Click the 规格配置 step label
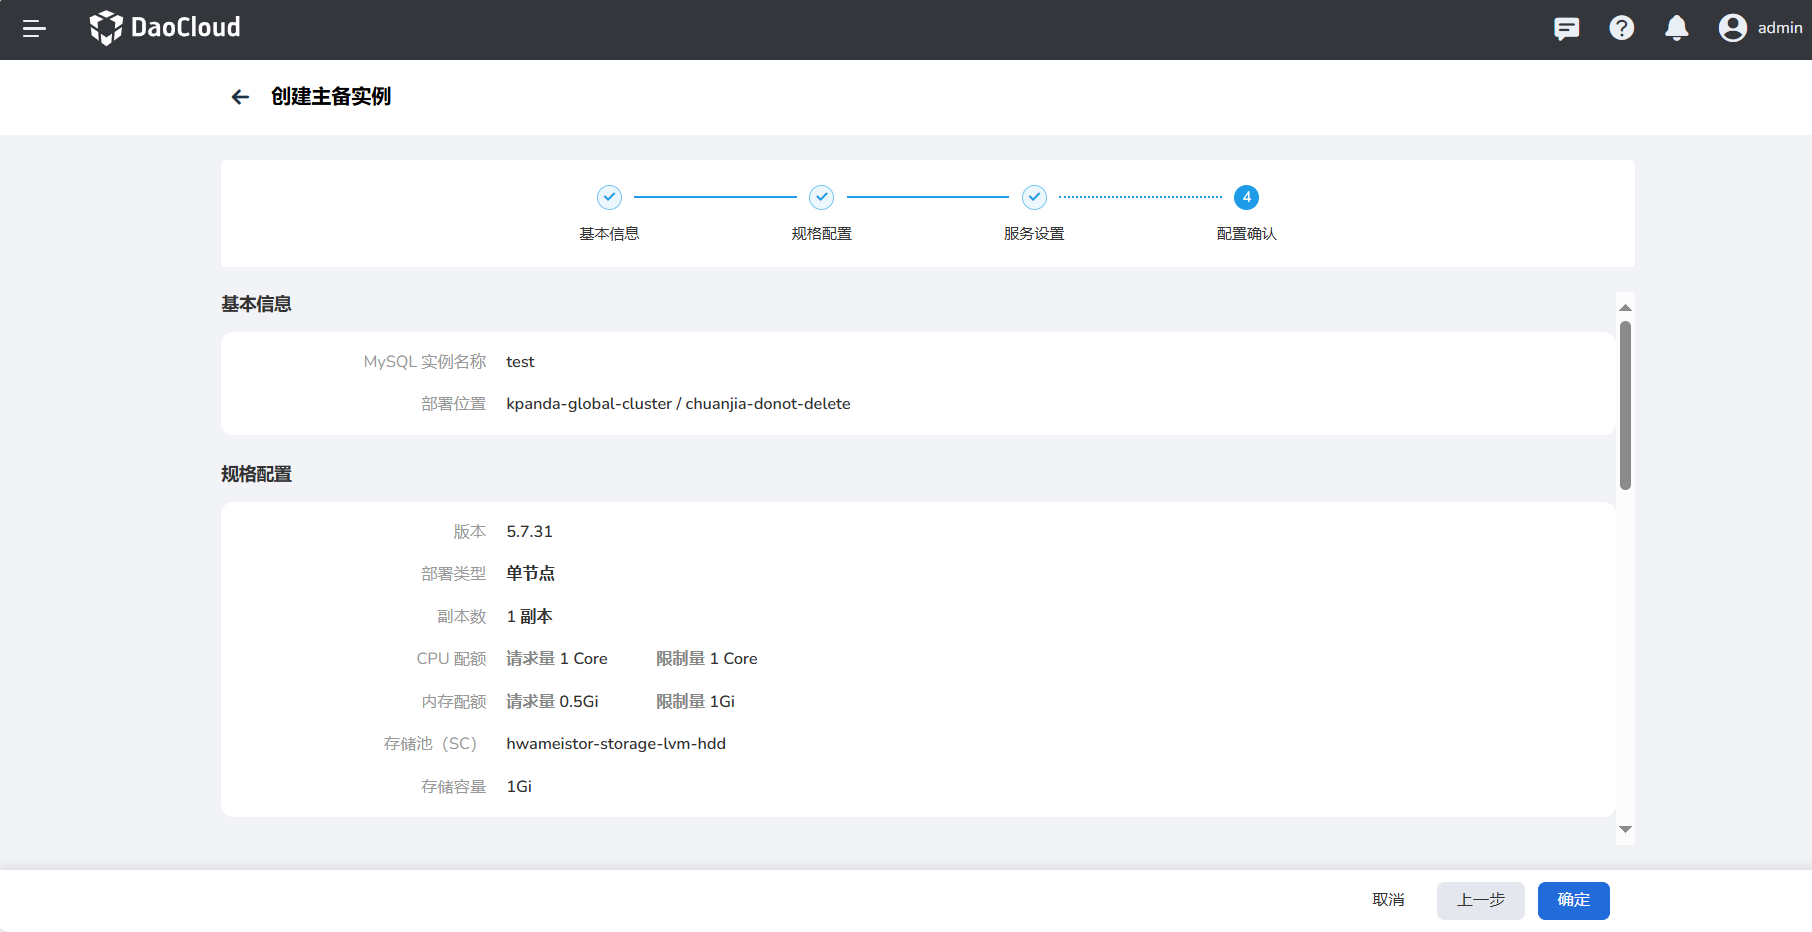 coord(821,234)
